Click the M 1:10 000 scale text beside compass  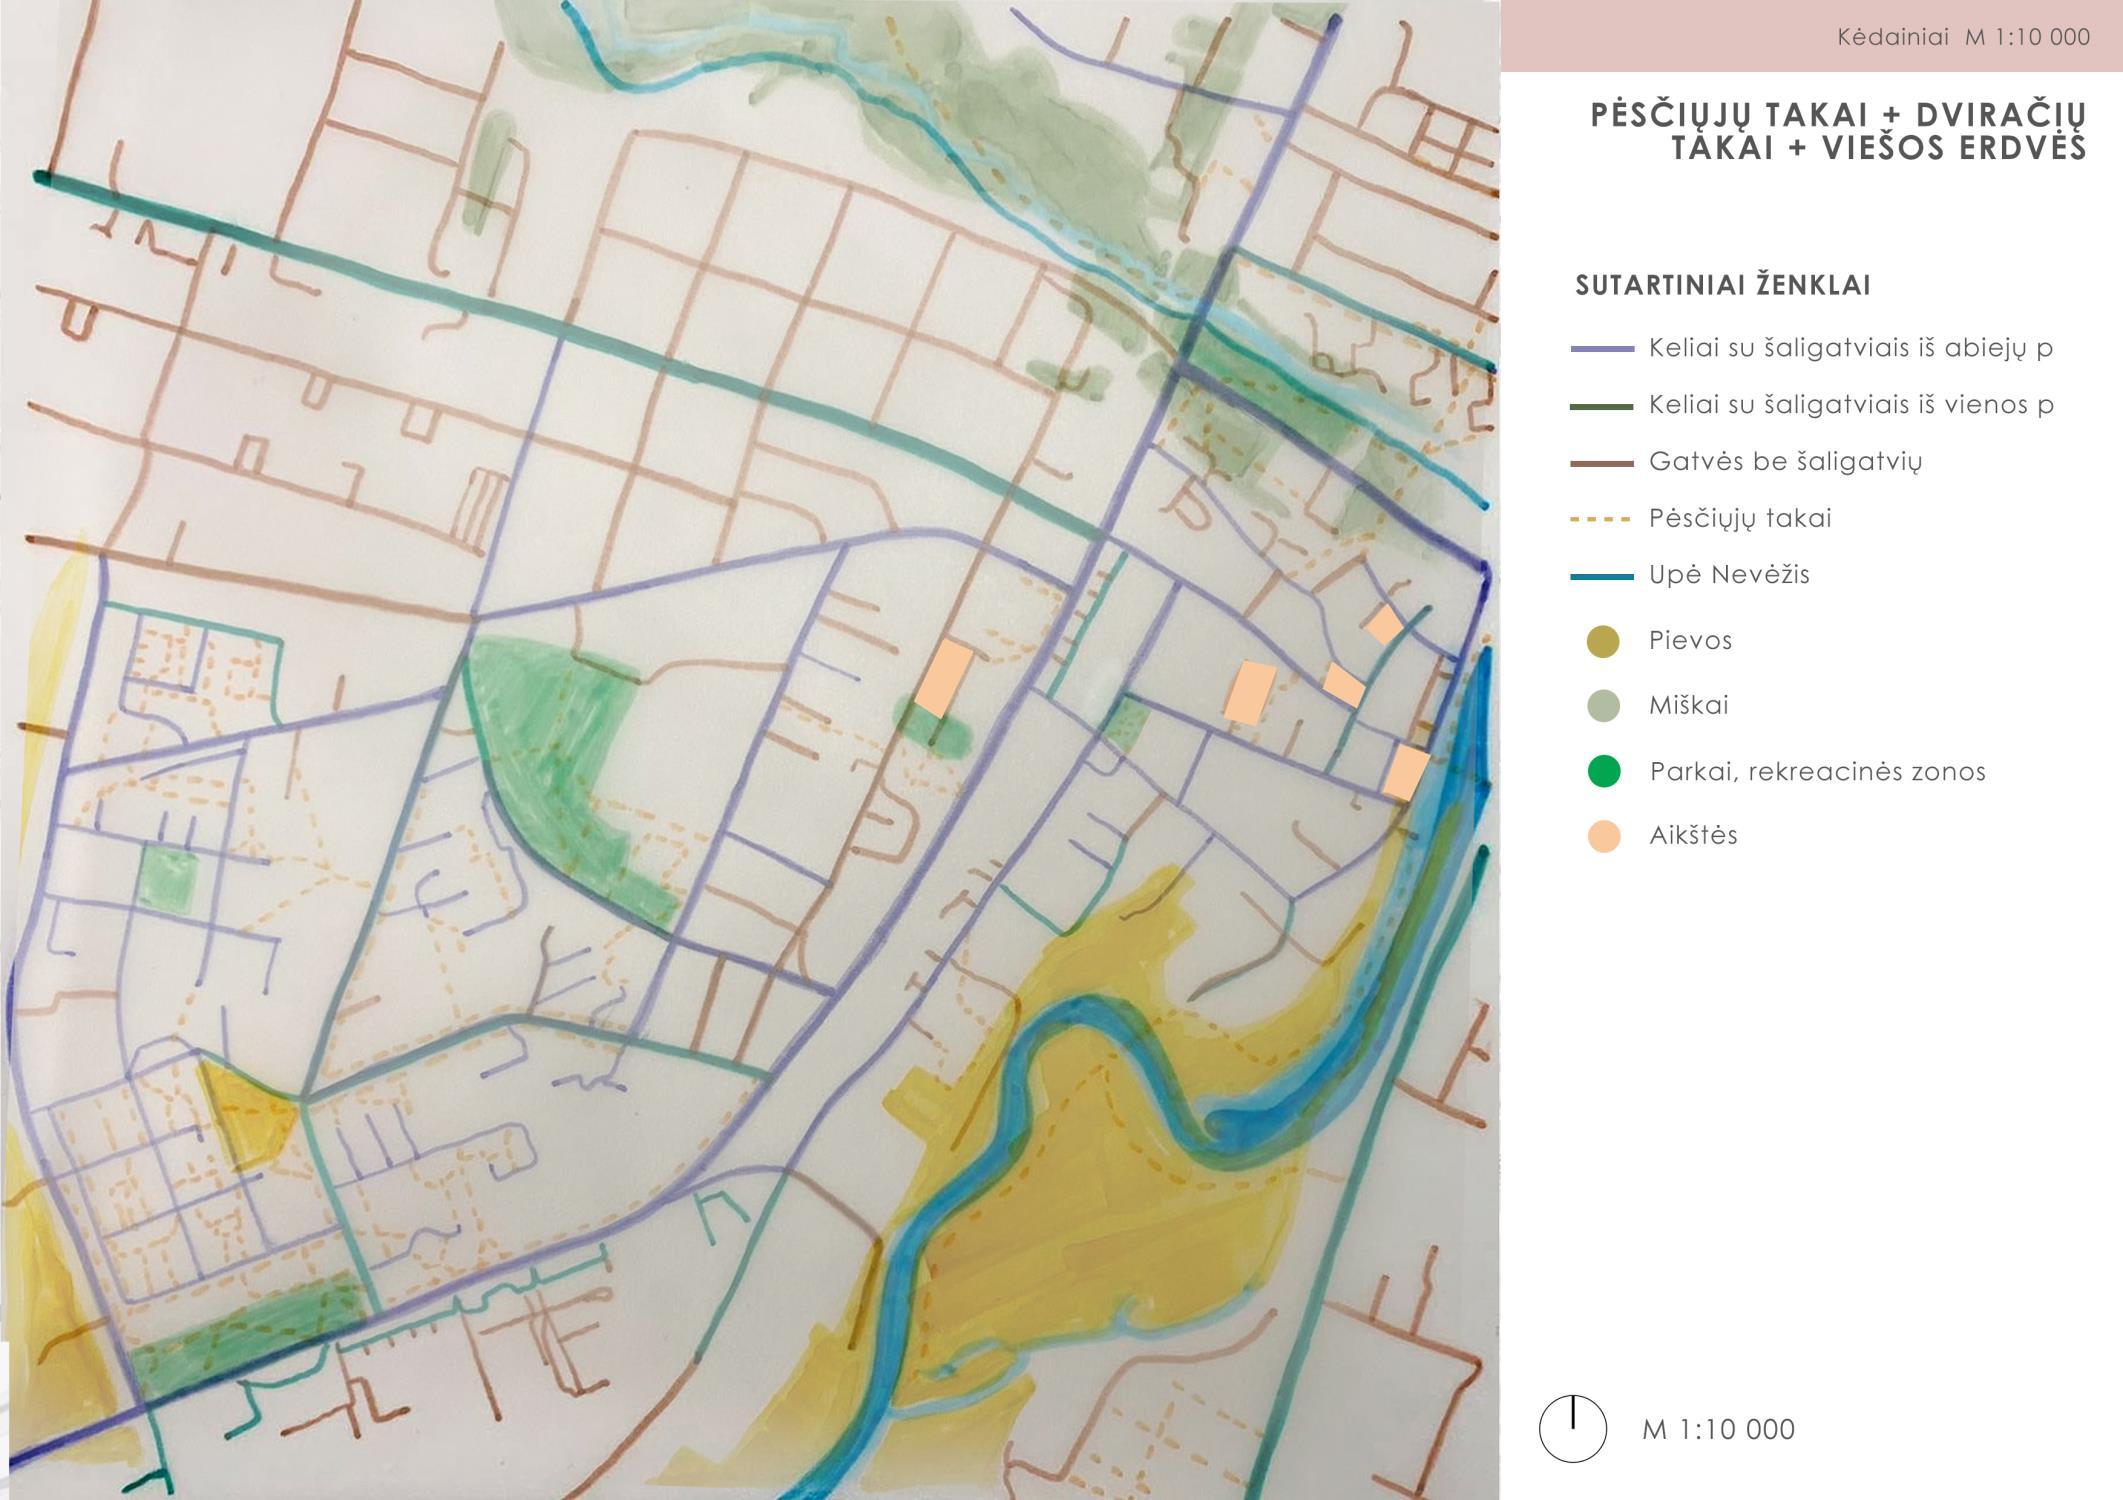pos(1718,1430)
